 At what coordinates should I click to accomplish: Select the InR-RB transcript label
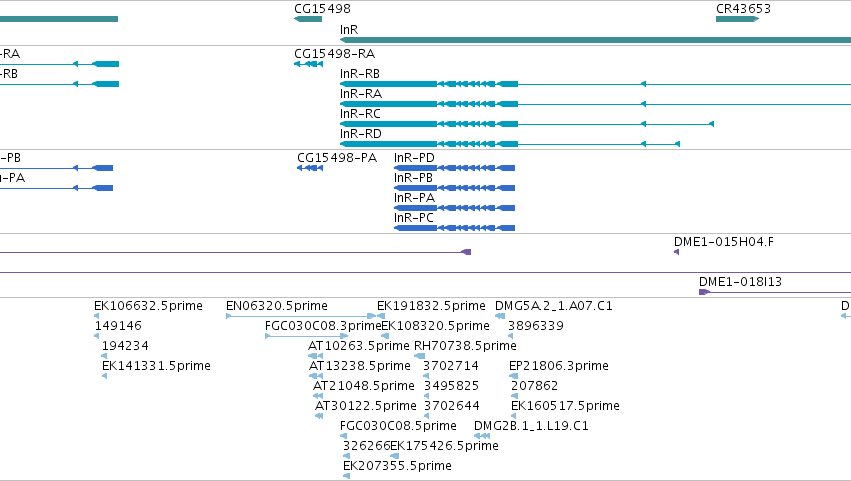pos(360,74)
